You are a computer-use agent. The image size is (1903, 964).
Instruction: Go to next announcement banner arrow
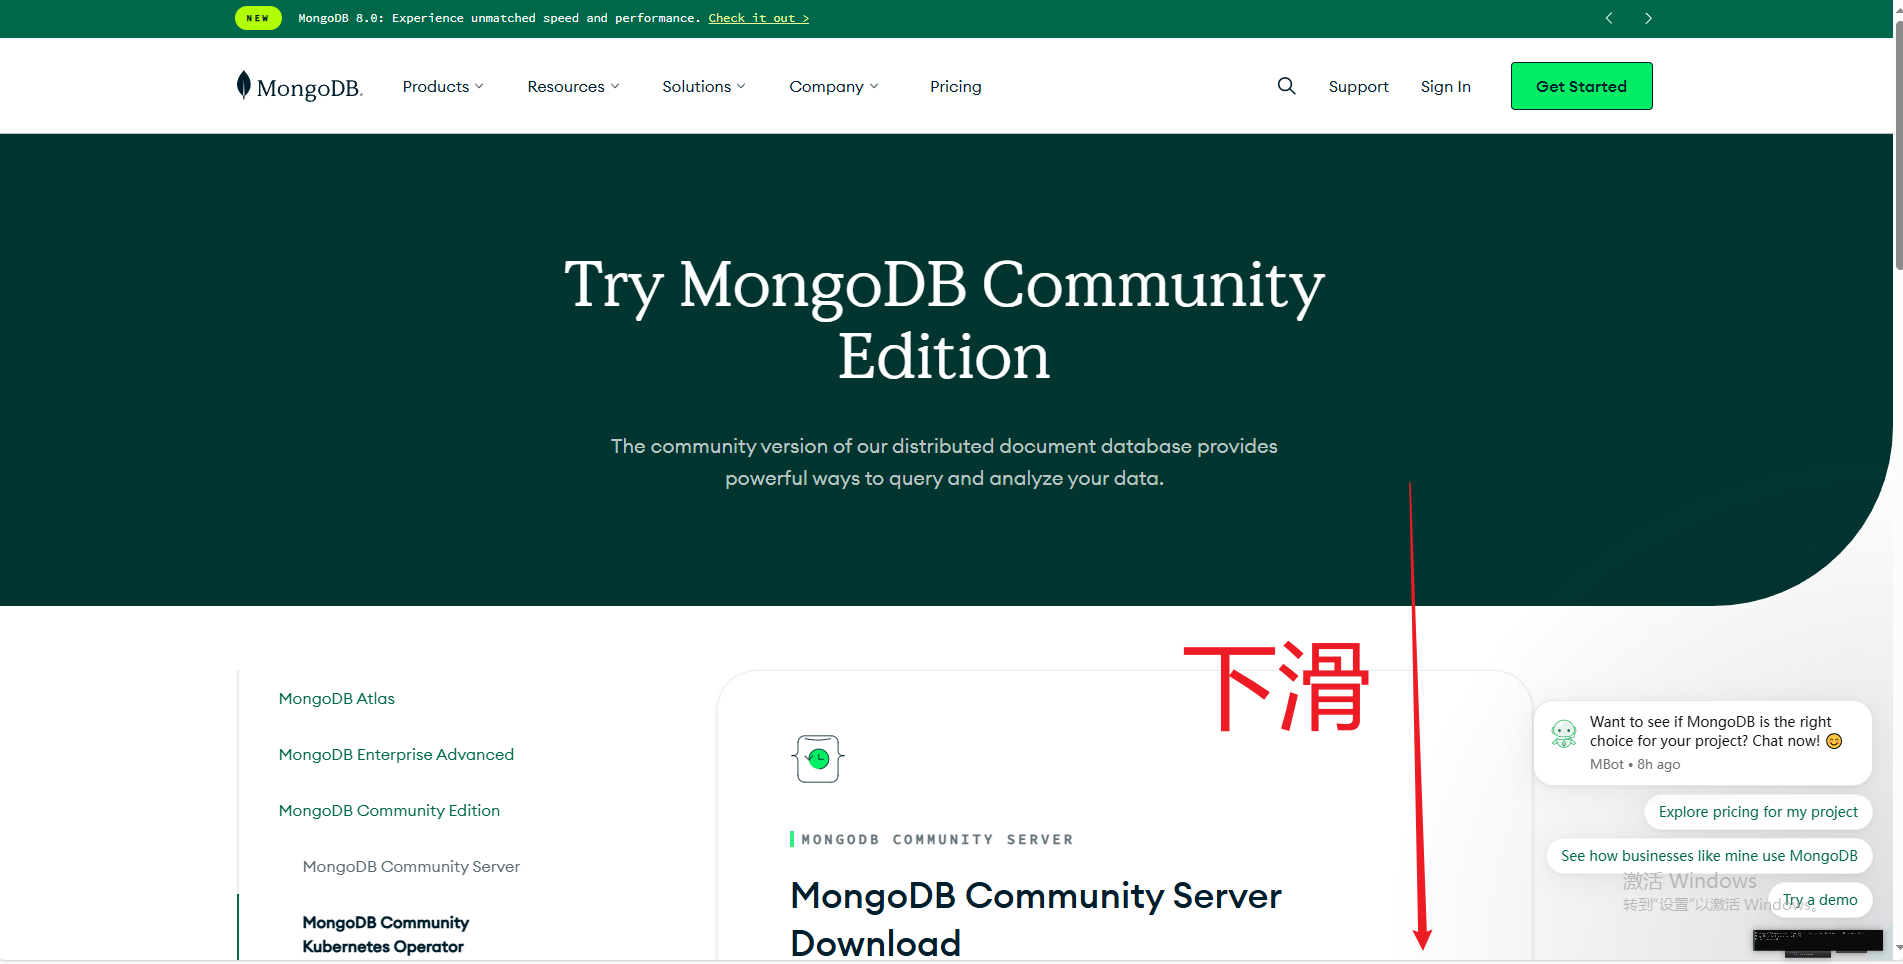tap(1648, 18)
